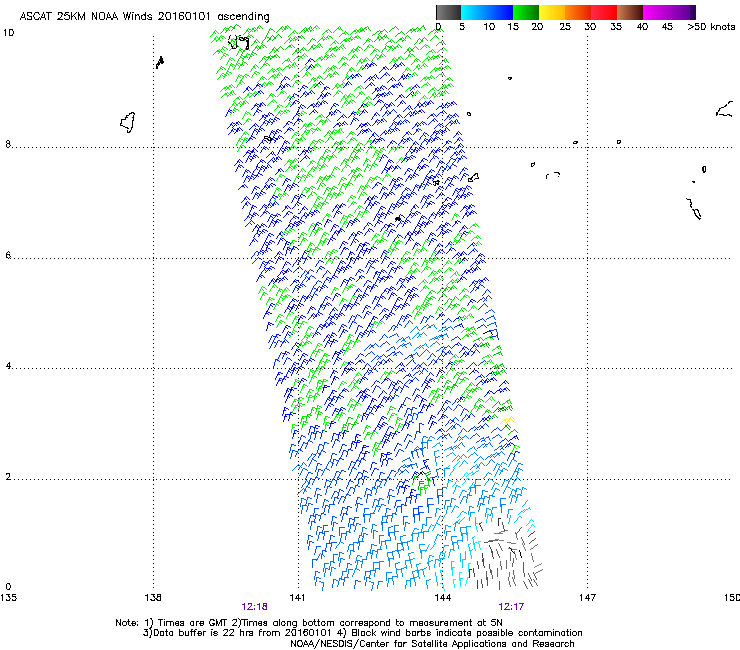
Task: Click the longitude label '141'
Action: click(x=297, y=598)
